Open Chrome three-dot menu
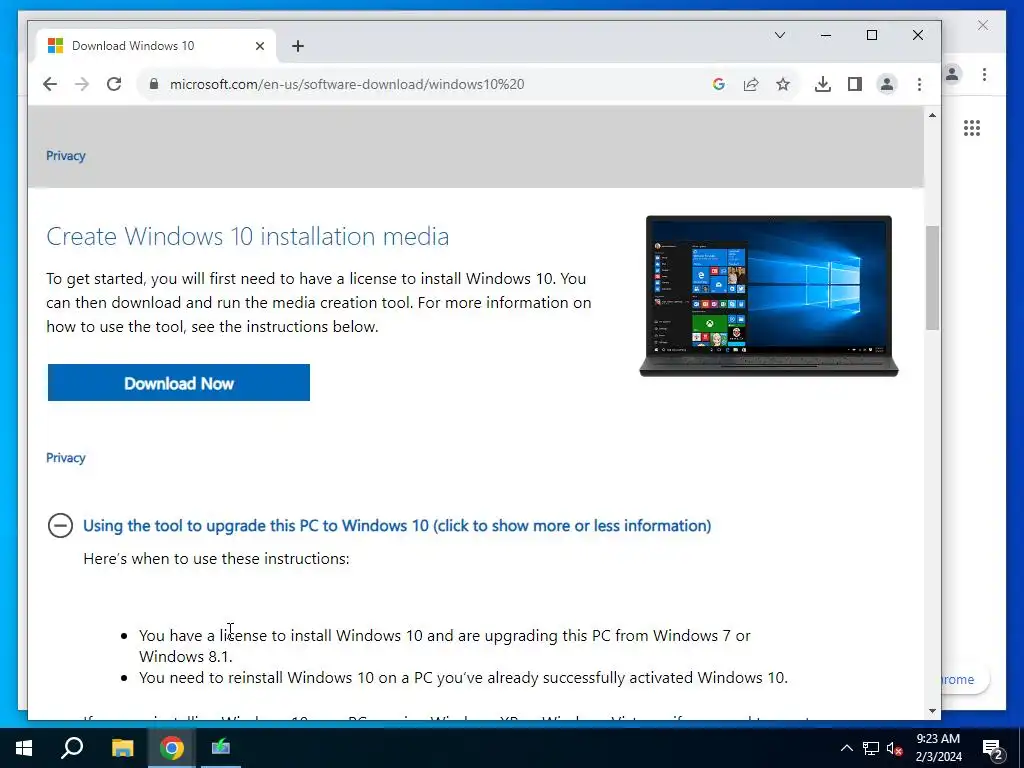This screenshot has width=1024, height=768. coord(919,84)
